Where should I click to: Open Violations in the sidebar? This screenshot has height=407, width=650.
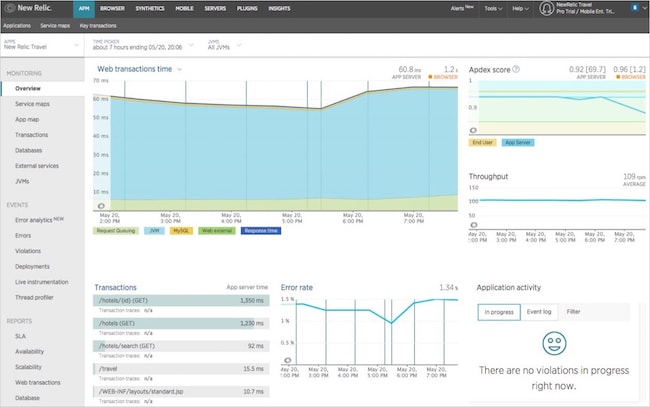pos(28,251)
